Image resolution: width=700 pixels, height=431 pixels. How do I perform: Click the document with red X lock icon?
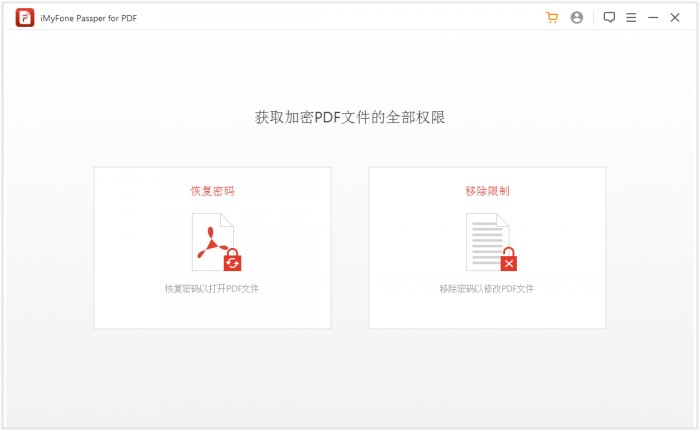[492, 242]
